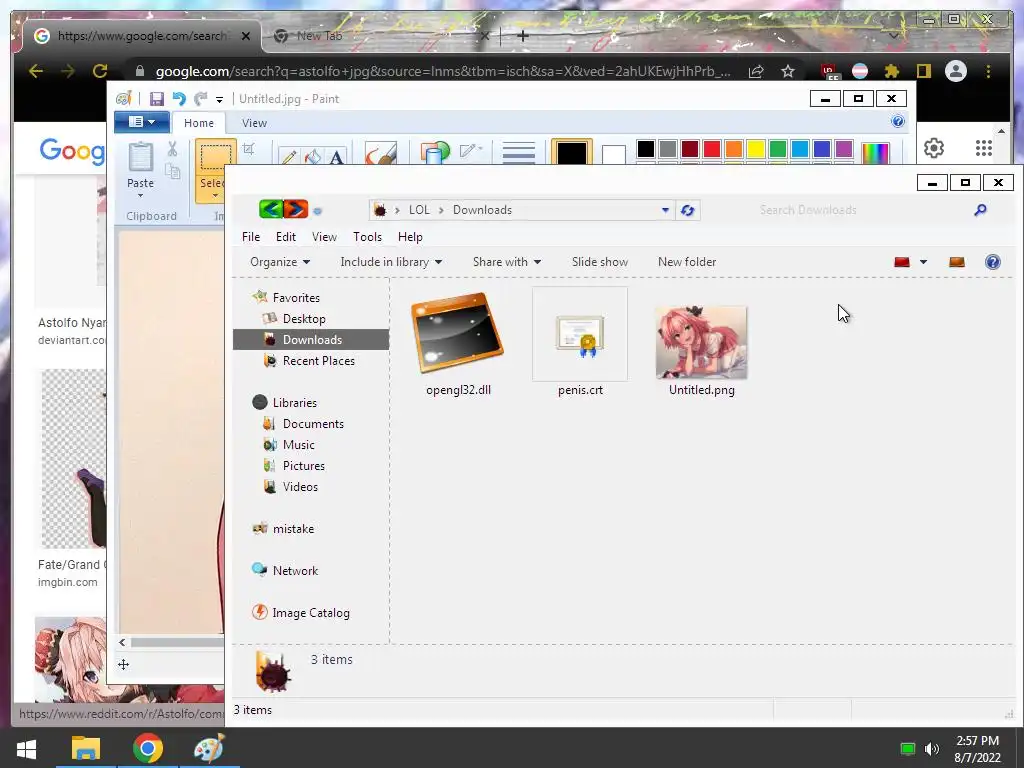Select the Brushes tool in Paint

click(x=381, y=154)
